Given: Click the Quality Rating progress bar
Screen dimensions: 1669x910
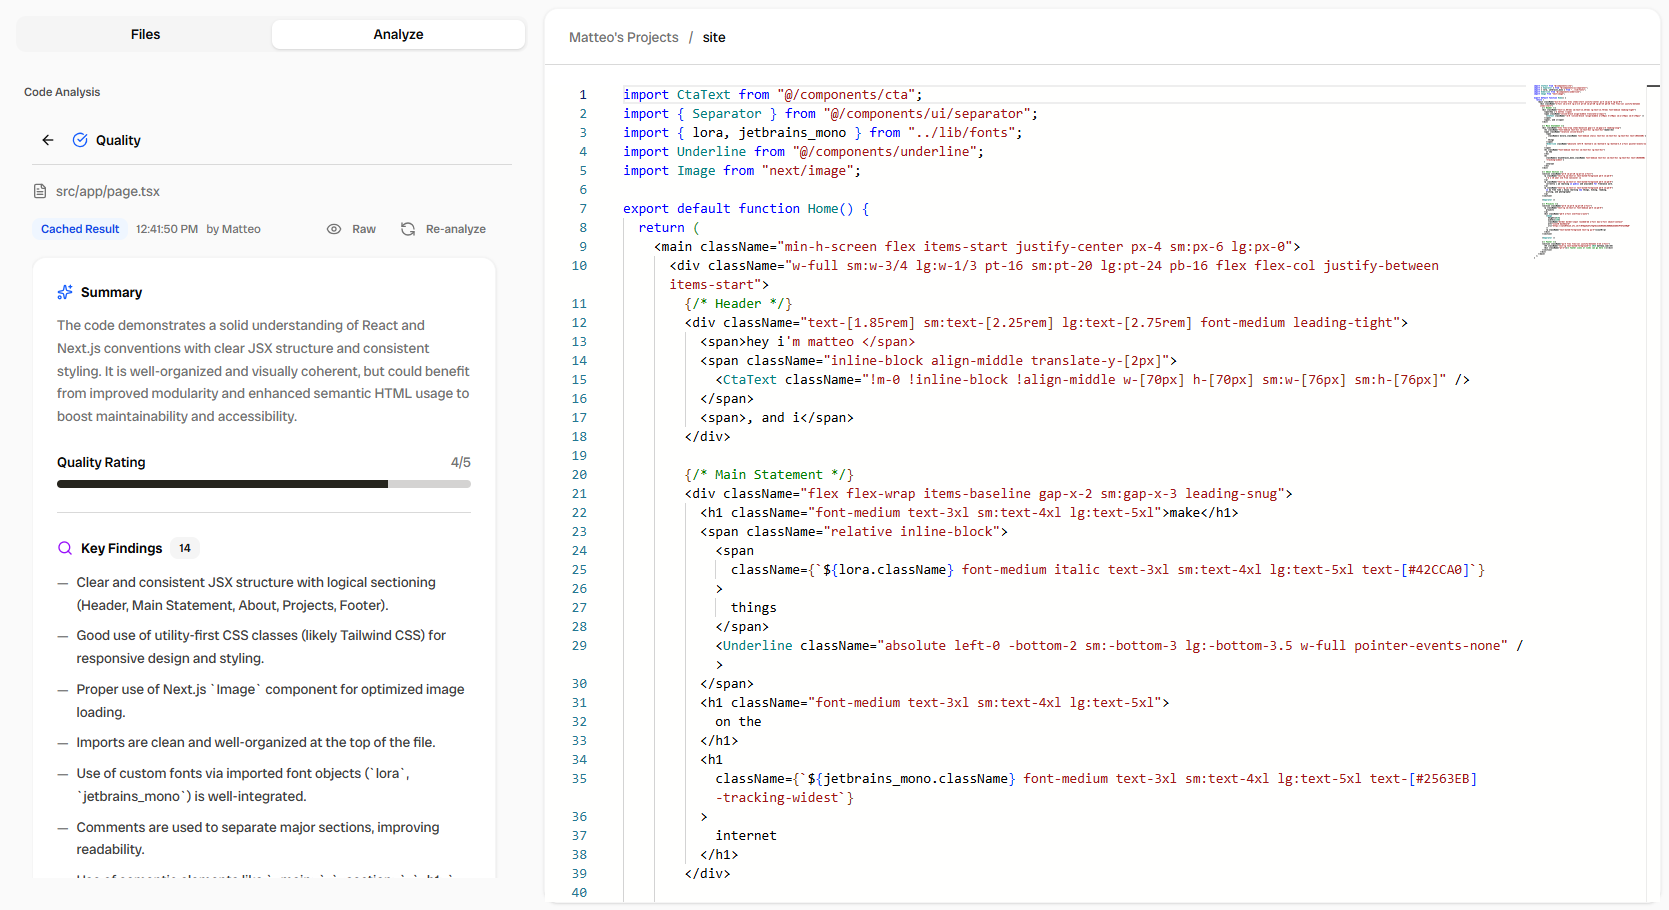Looking at the screenshot, I should pos(263,484).
